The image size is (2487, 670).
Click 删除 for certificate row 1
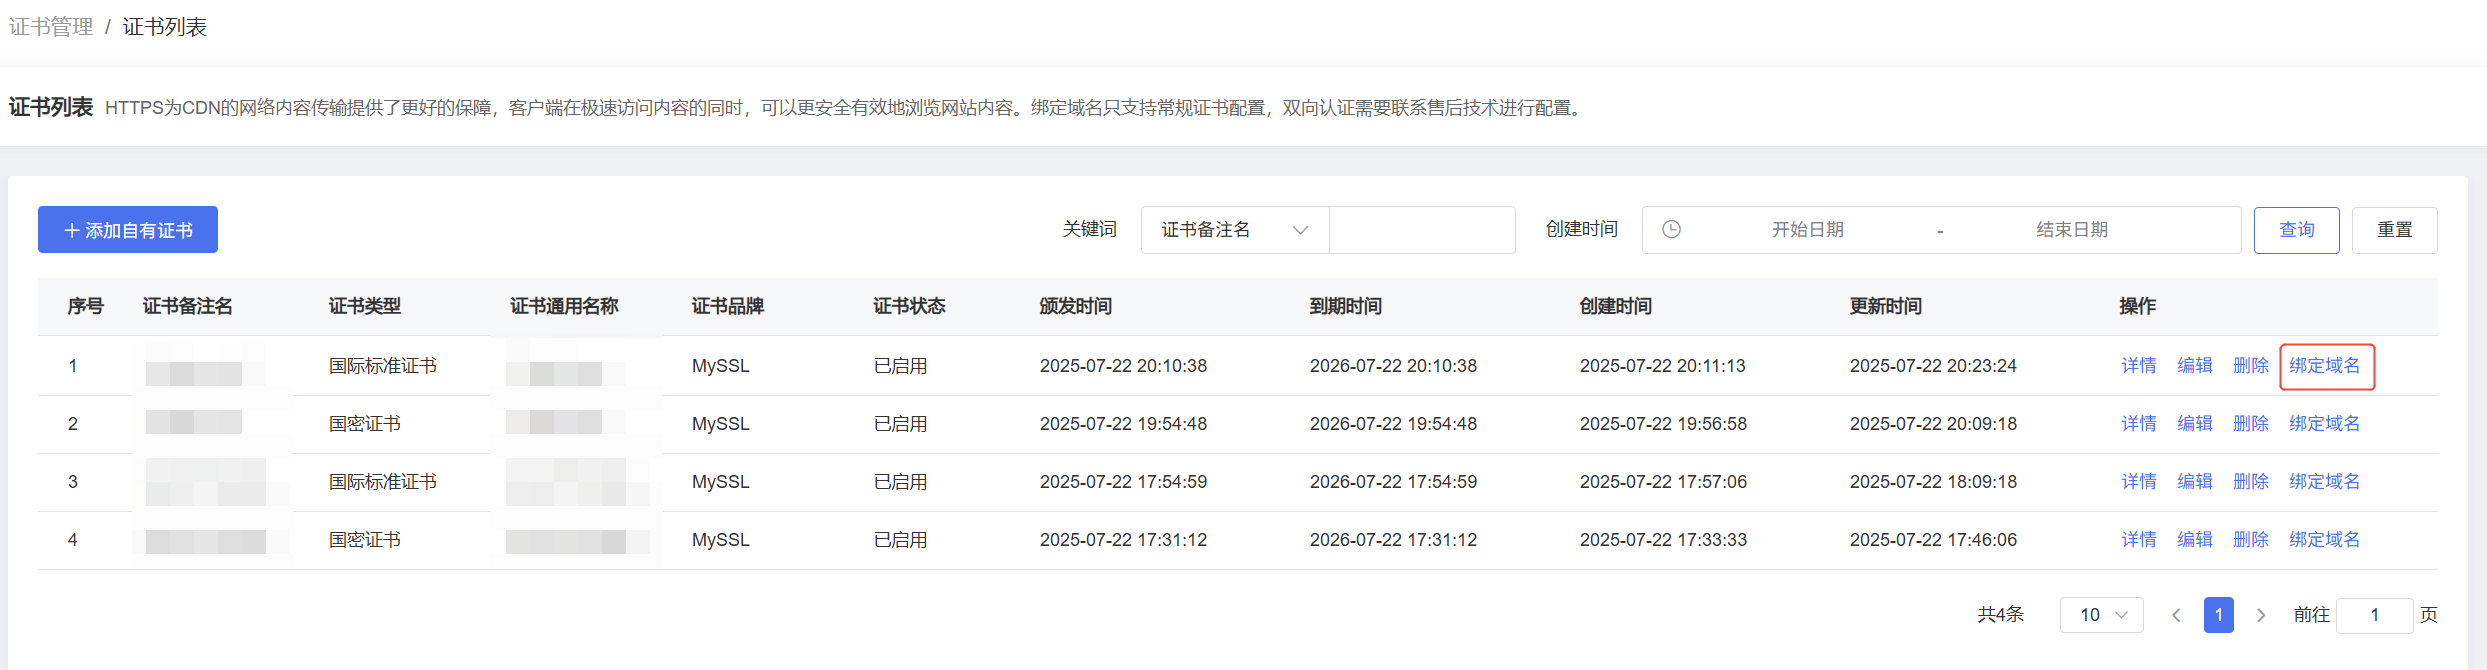click(2251, 366)
